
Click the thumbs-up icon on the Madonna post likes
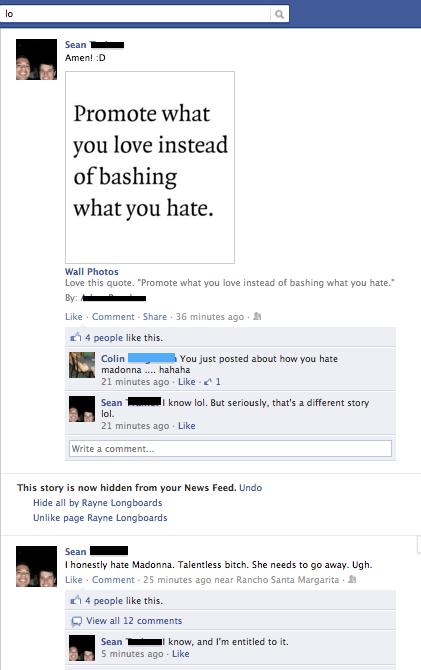pos(76,601)
